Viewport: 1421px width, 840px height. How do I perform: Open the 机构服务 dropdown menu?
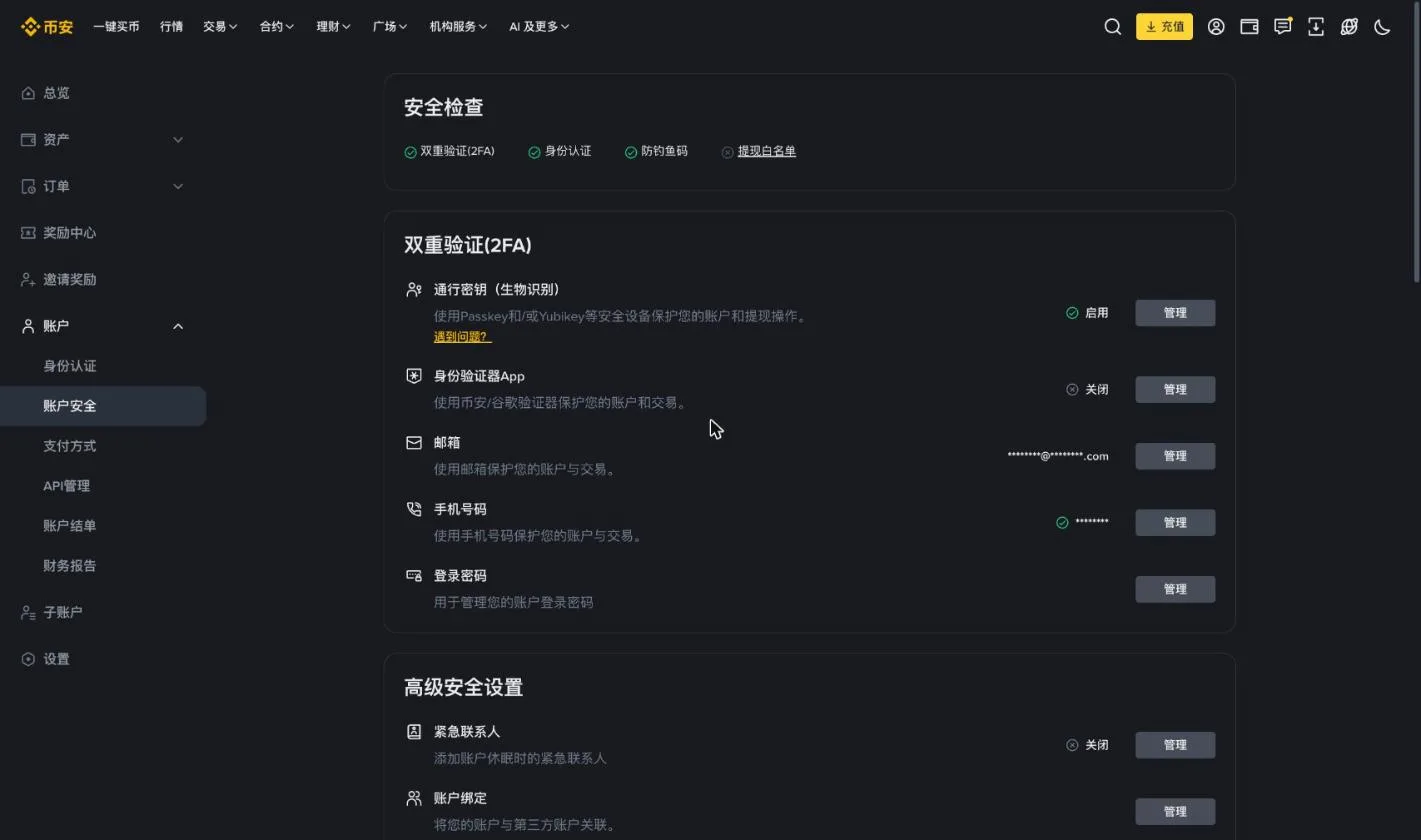[x=458, y=27]
